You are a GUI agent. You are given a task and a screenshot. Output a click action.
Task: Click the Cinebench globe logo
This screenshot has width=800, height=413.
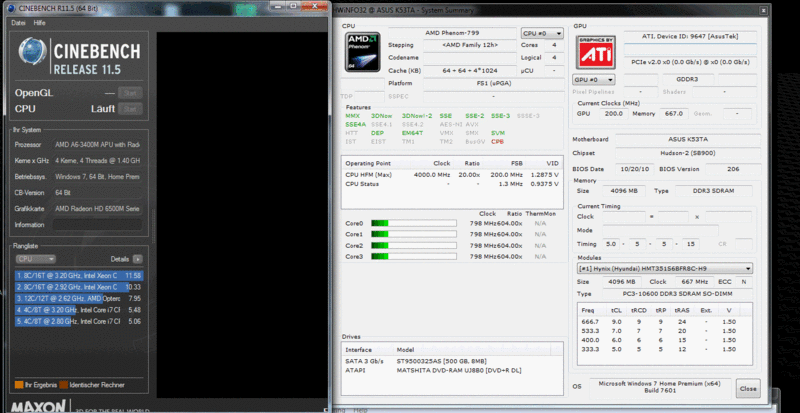pos(33,51)
